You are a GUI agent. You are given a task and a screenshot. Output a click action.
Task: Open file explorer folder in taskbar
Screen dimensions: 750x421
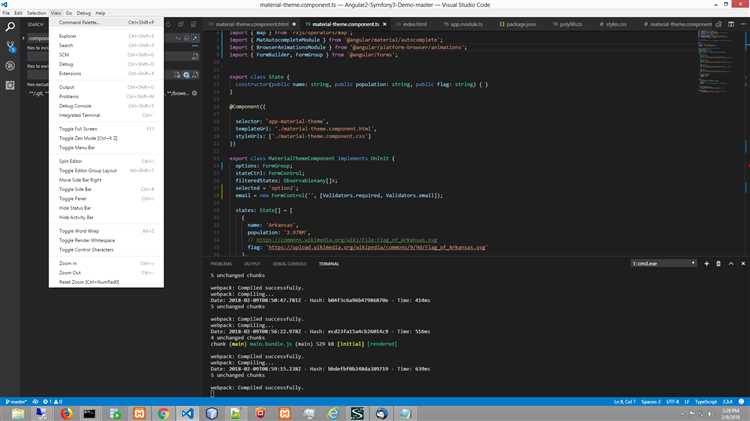pos(18,413)
